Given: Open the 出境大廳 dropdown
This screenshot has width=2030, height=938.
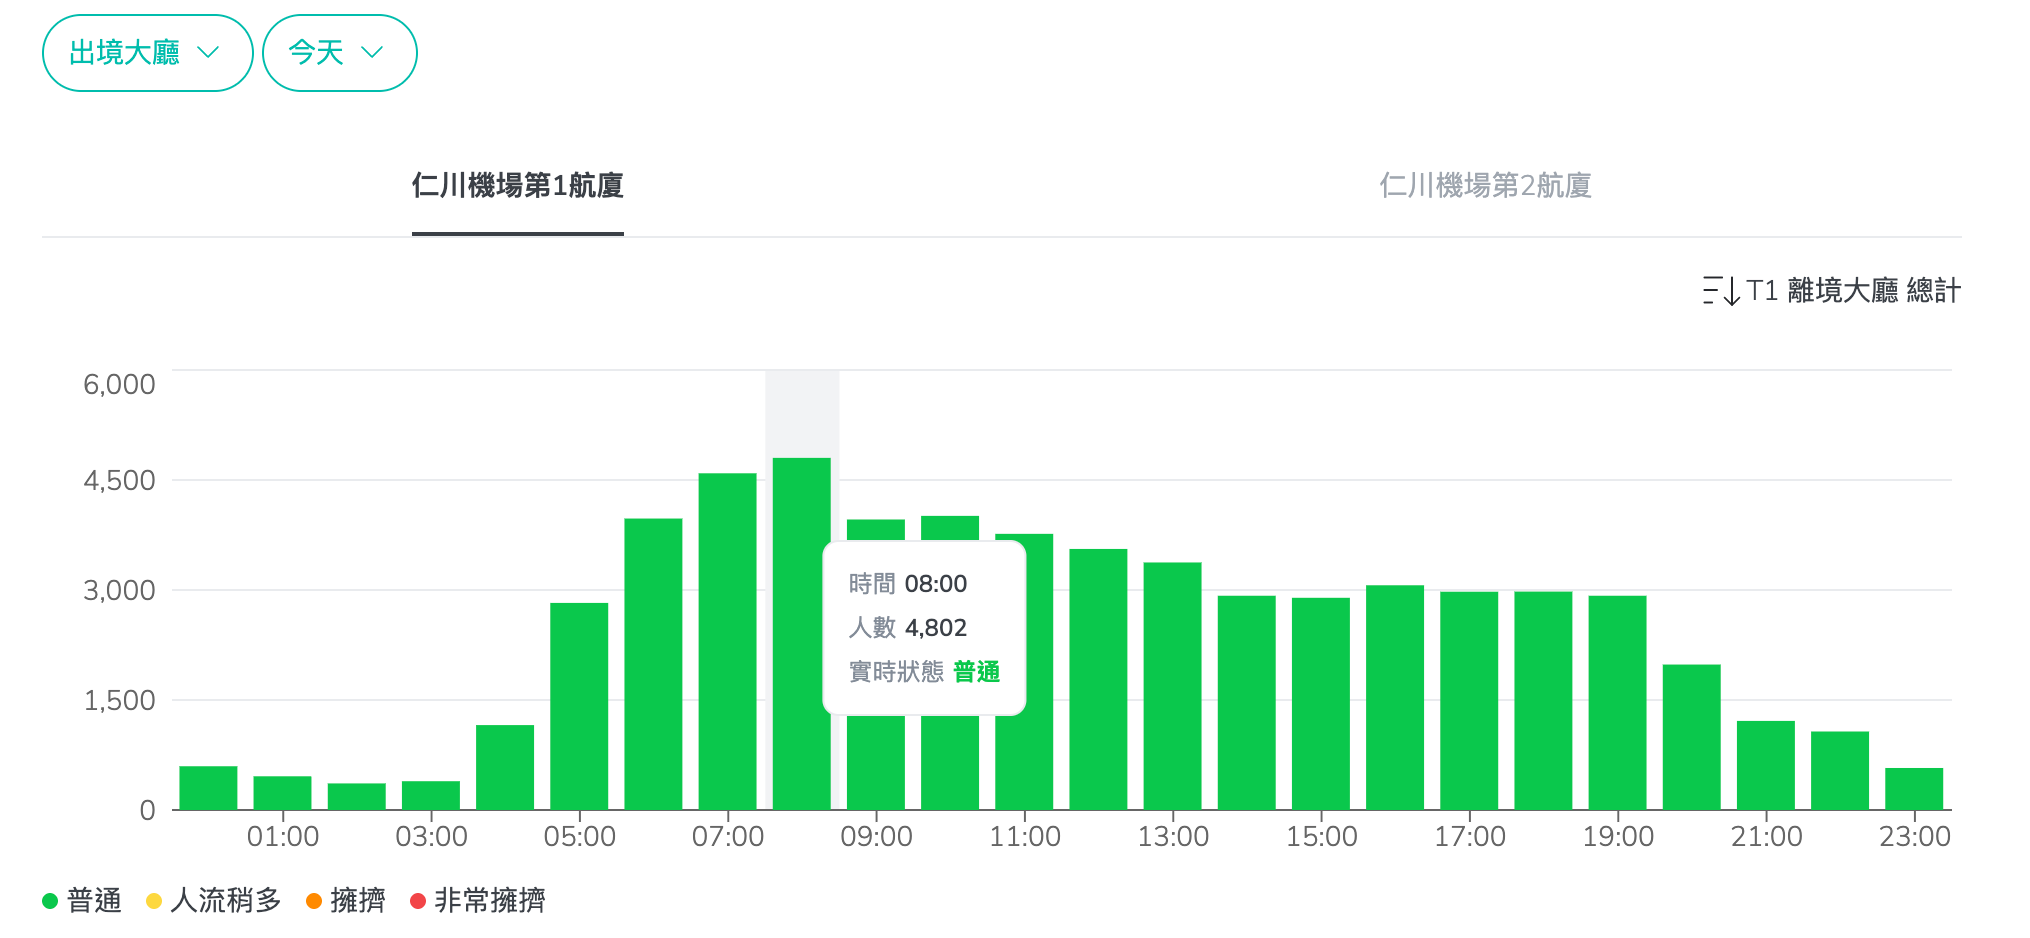Looking at the screenshot, I should [147, 53].
